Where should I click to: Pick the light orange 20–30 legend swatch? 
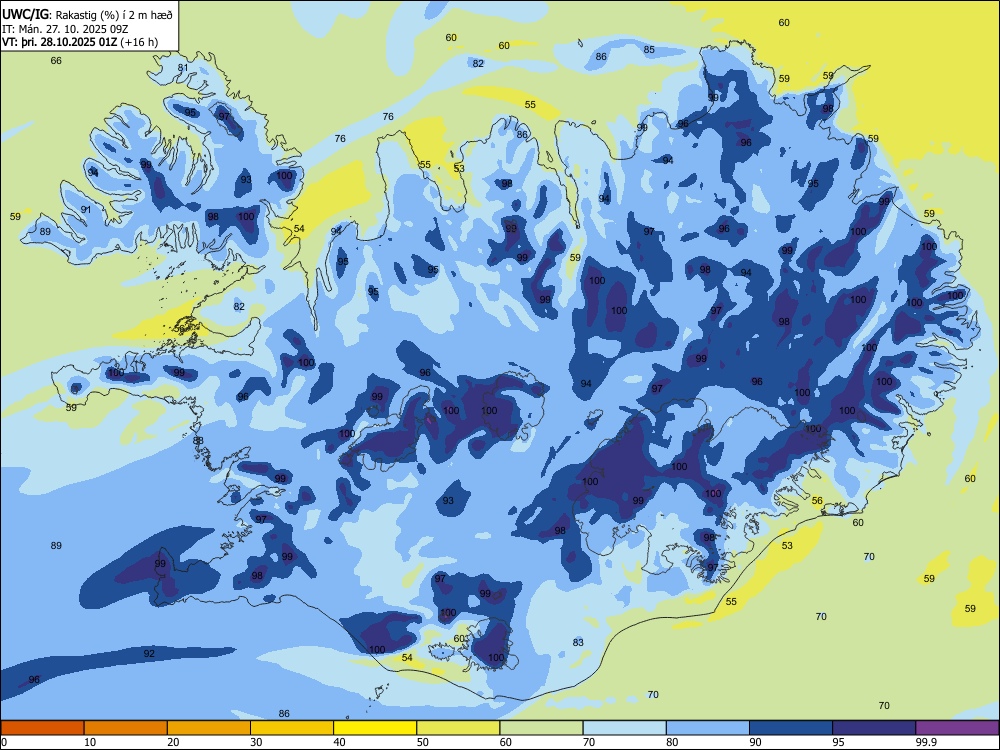click(209, 728)
